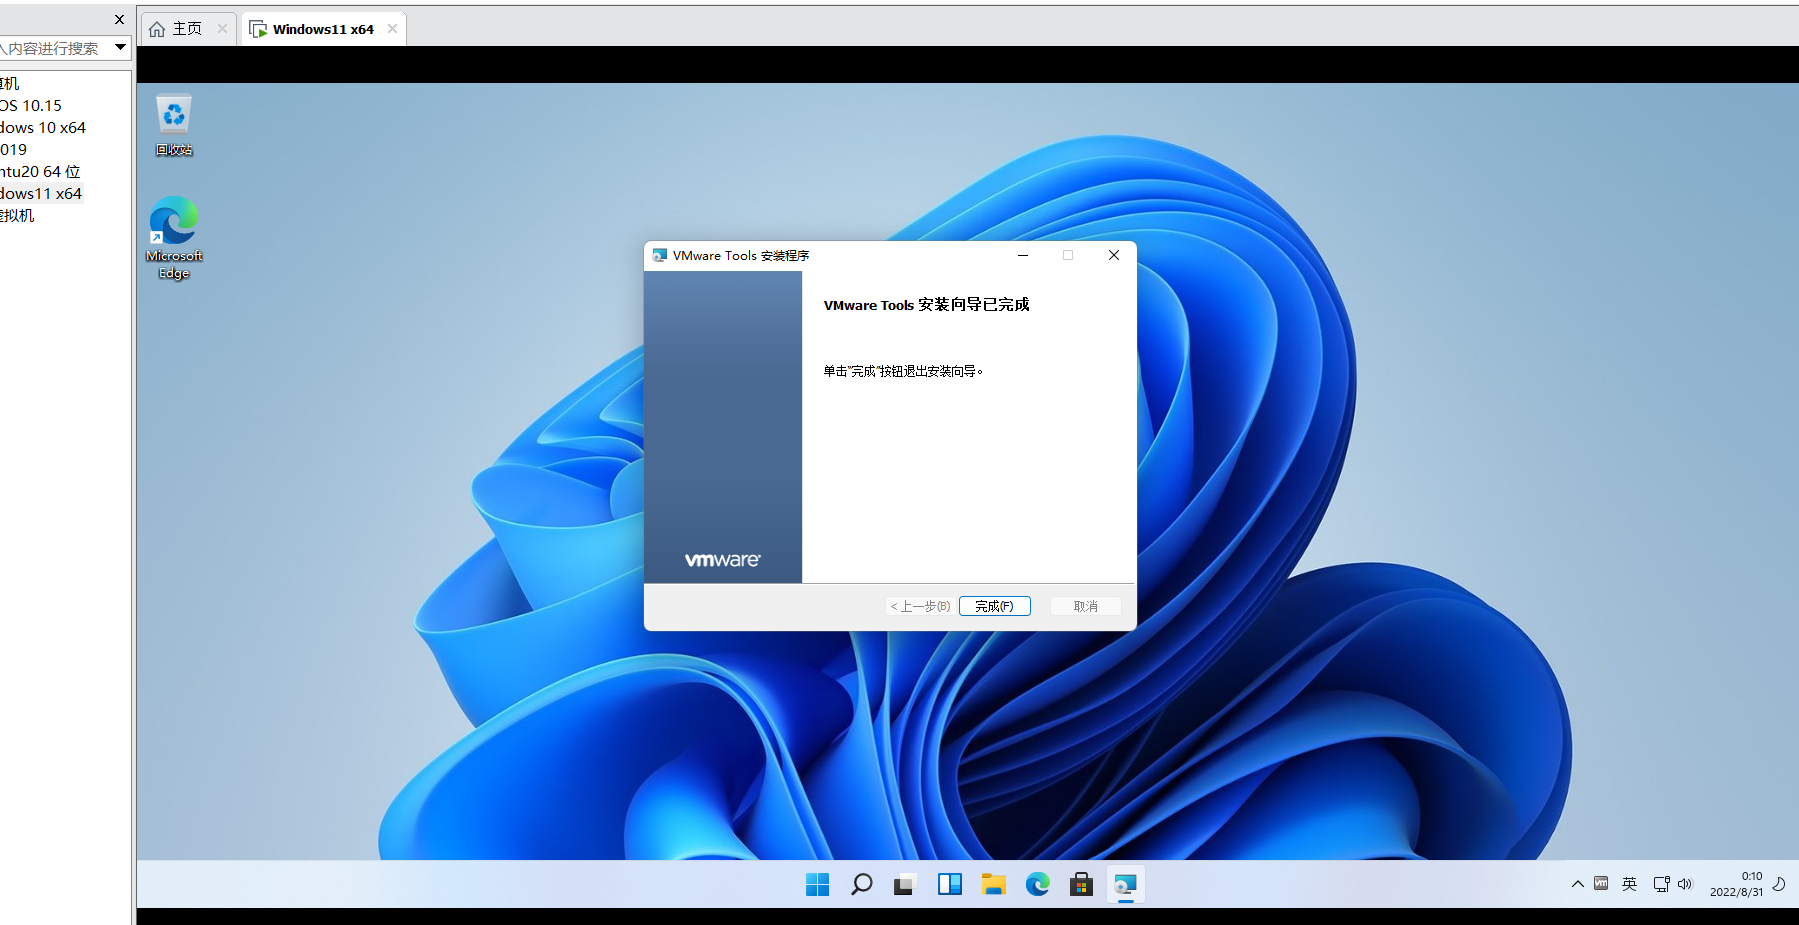The width and height of the screenshot is (1799, 925).
Task: Select the Windows 10 x64 virtual machine
Action: (x=43, y=127)
